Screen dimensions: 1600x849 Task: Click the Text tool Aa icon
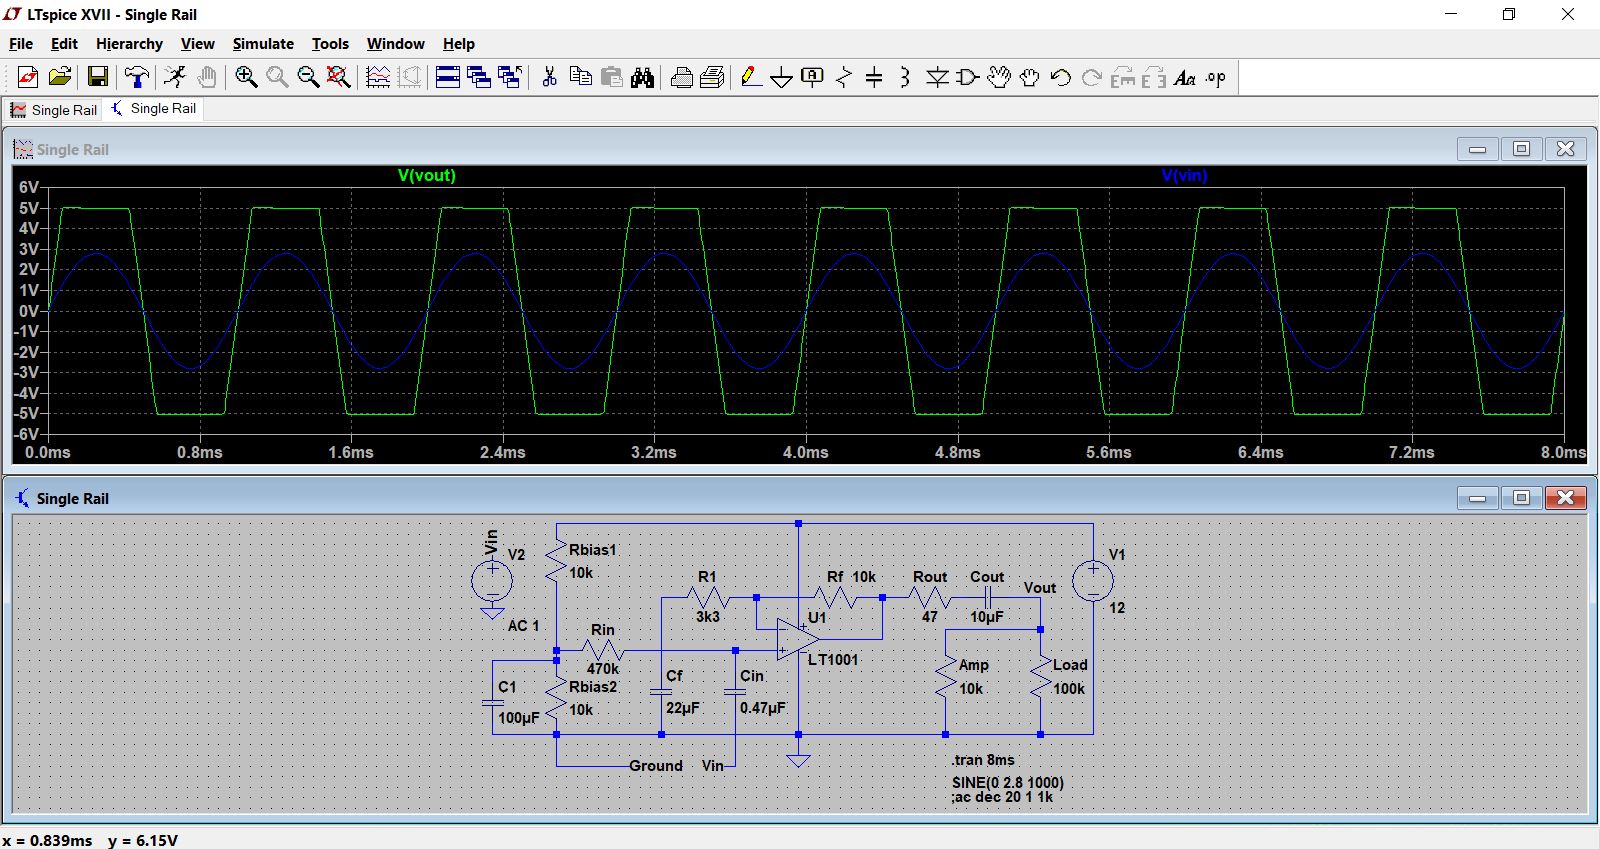coord(1185,77)
